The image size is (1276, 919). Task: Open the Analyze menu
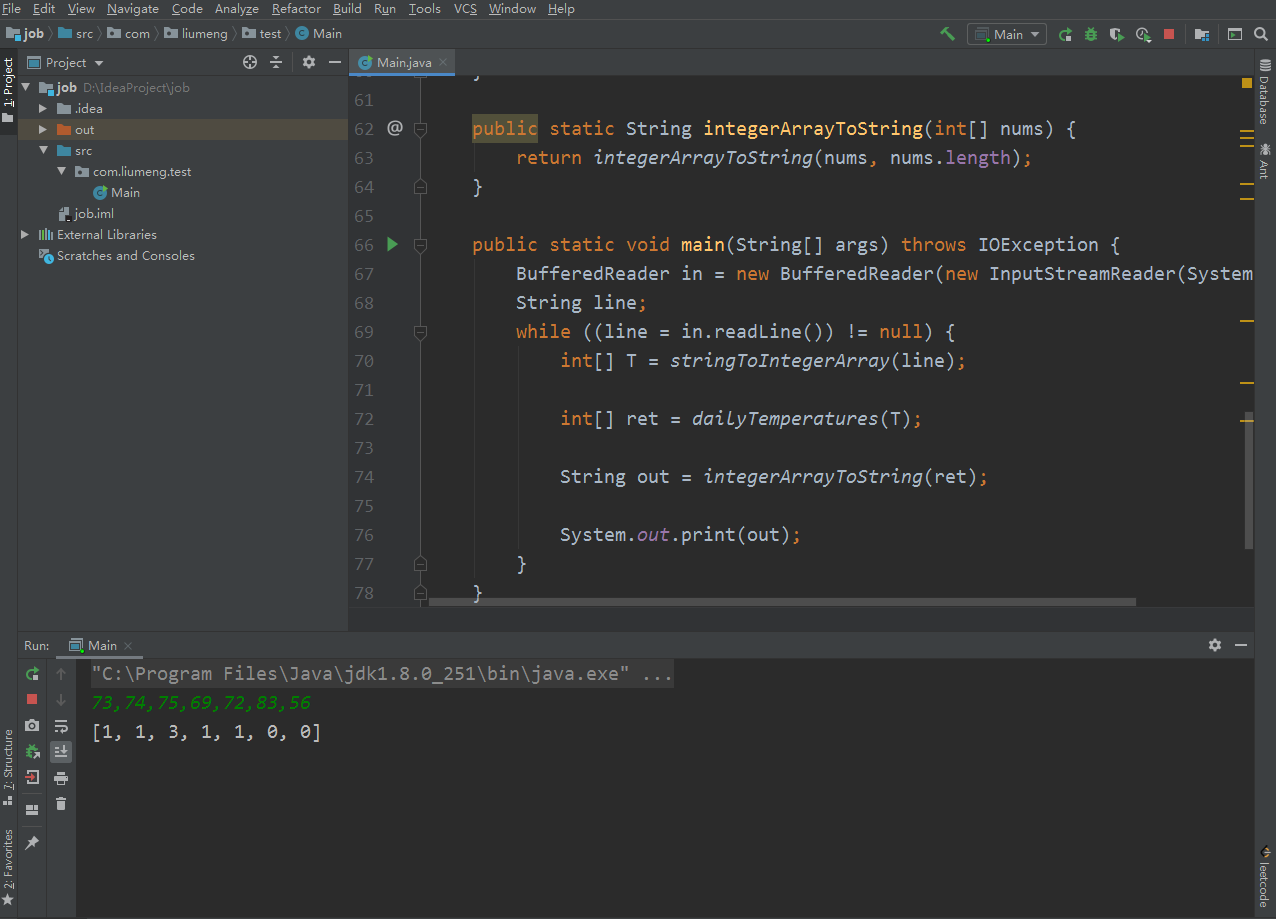point(237,9)
